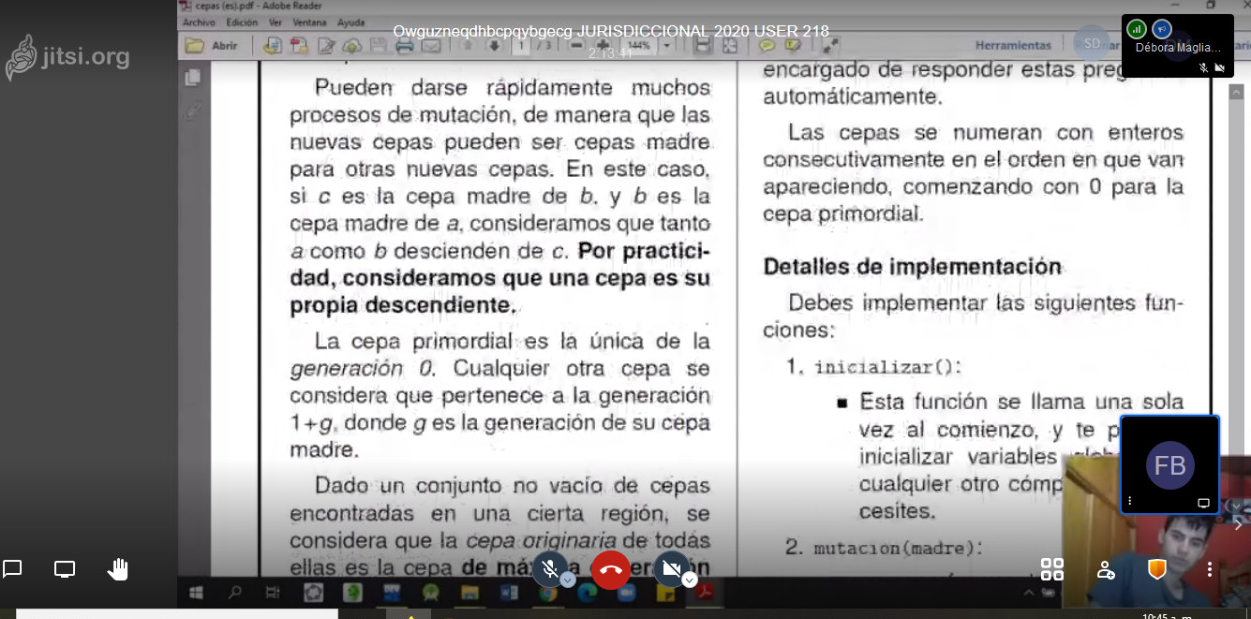
Task: Click the send email envelope icon
Action: [431, 45]
